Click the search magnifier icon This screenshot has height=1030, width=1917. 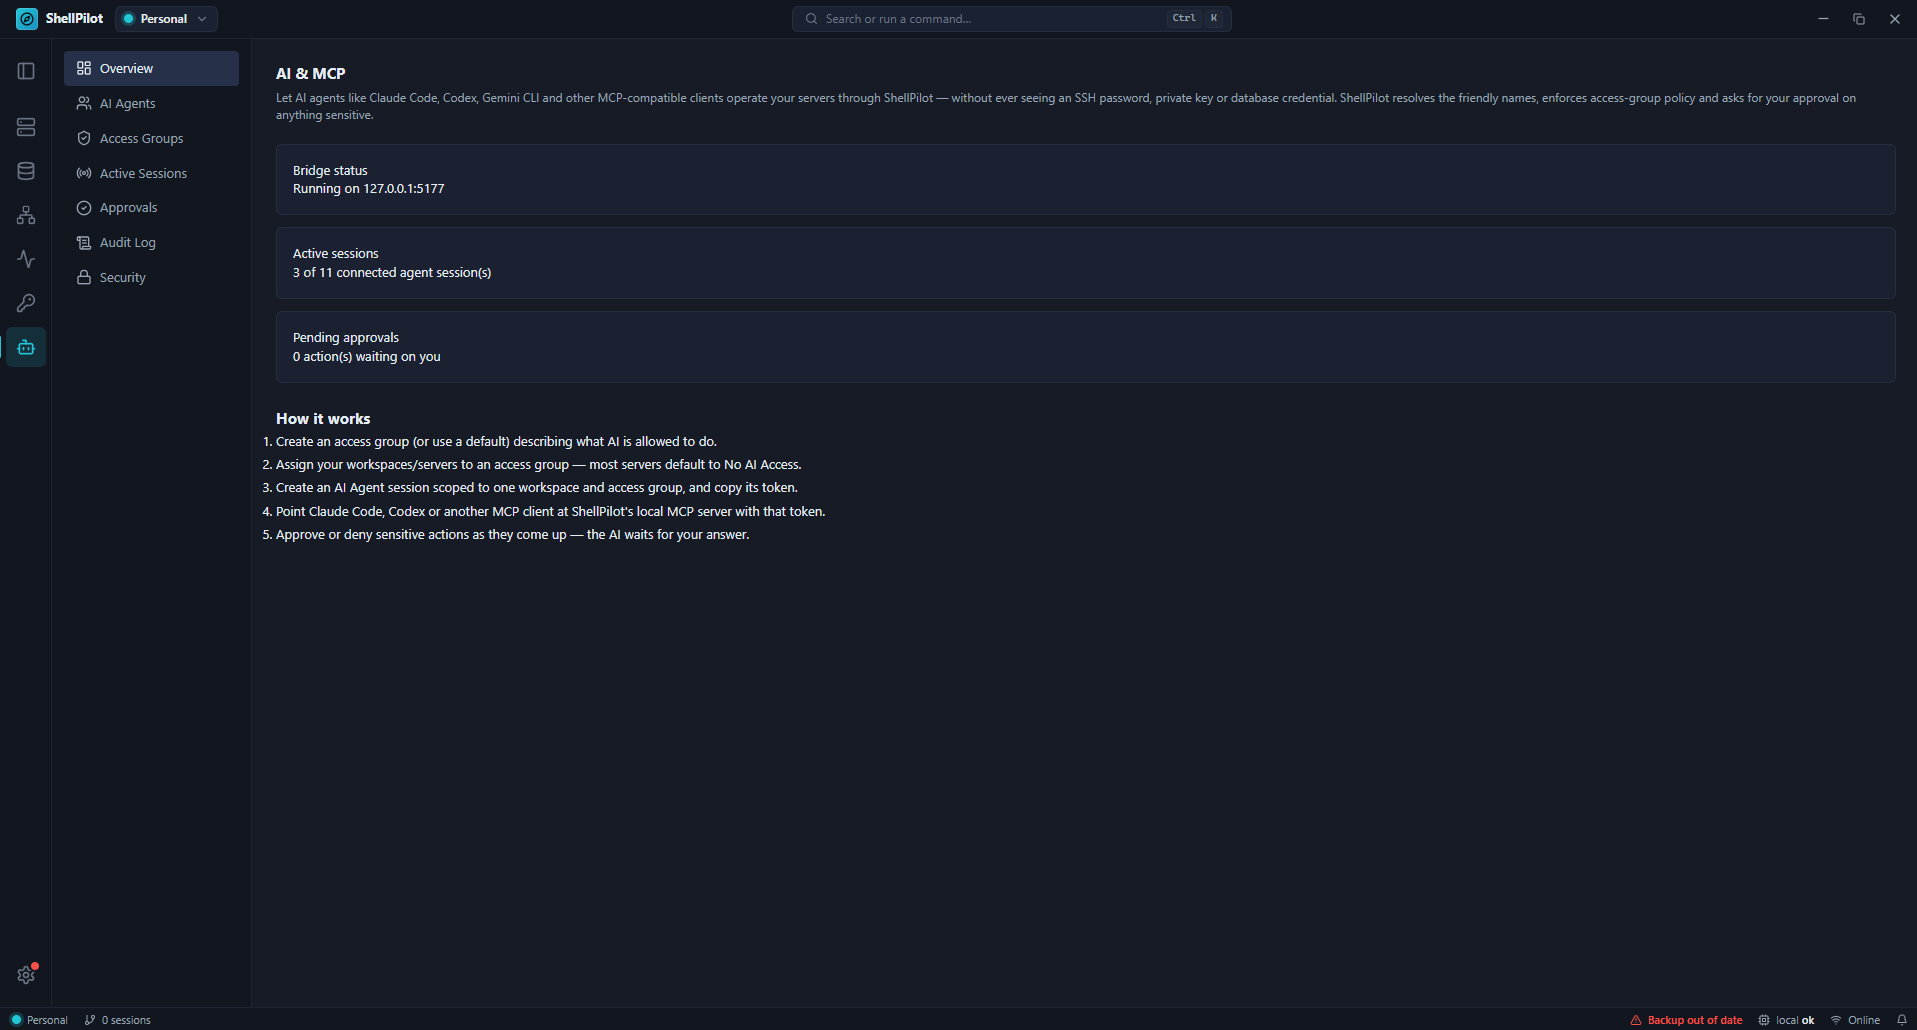(811, 19)
